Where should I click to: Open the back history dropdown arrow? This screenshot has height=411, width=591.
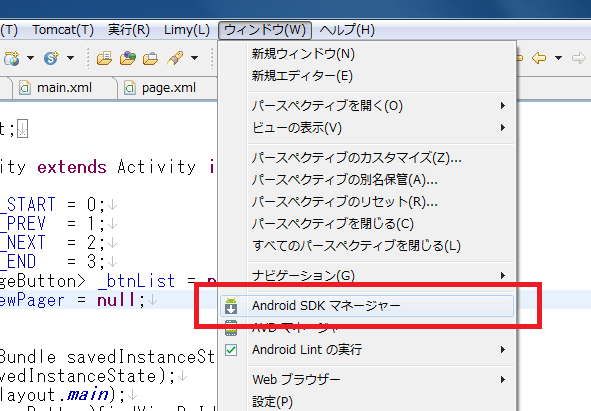pyautogui.click(x=559, y=58)
